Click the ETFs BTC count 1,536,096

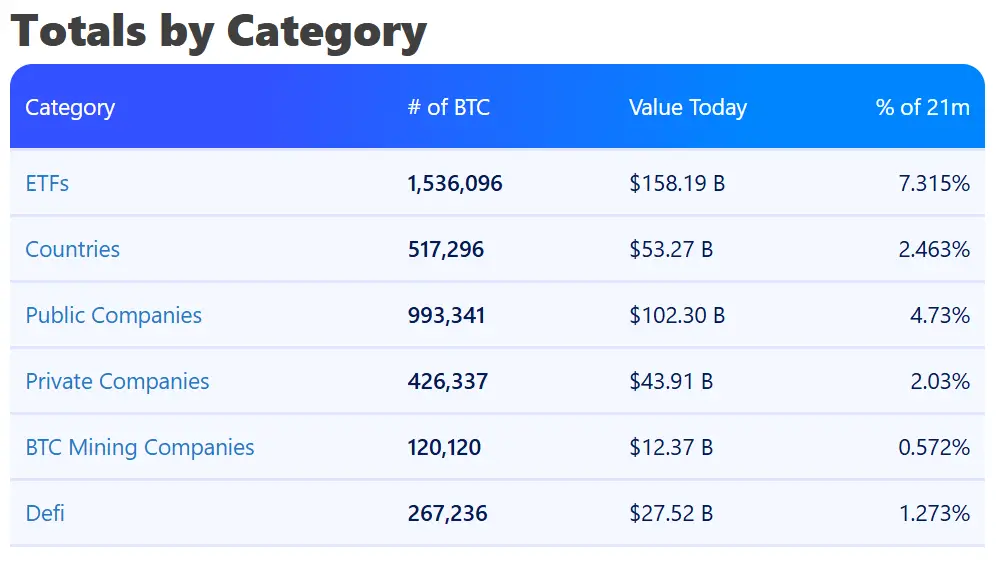(x=454, y=184)
